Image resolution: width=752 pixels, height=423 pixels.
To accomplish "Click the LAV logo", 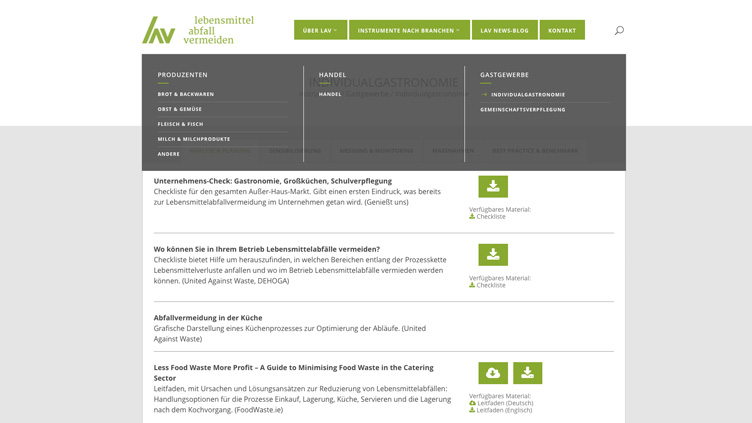I will point(159,30).
